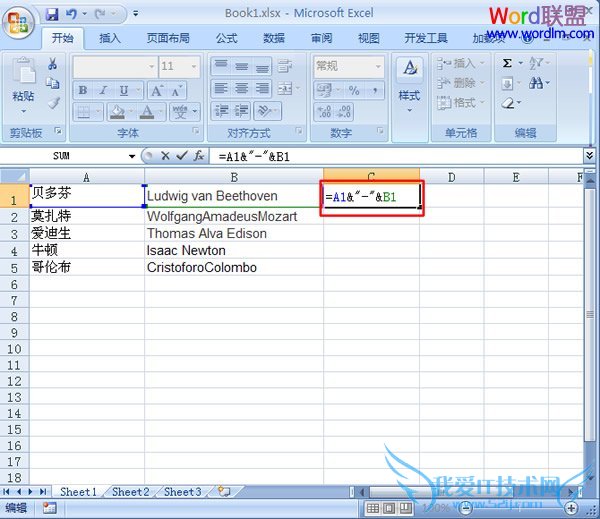Click the Clear eraser icon

507,103
